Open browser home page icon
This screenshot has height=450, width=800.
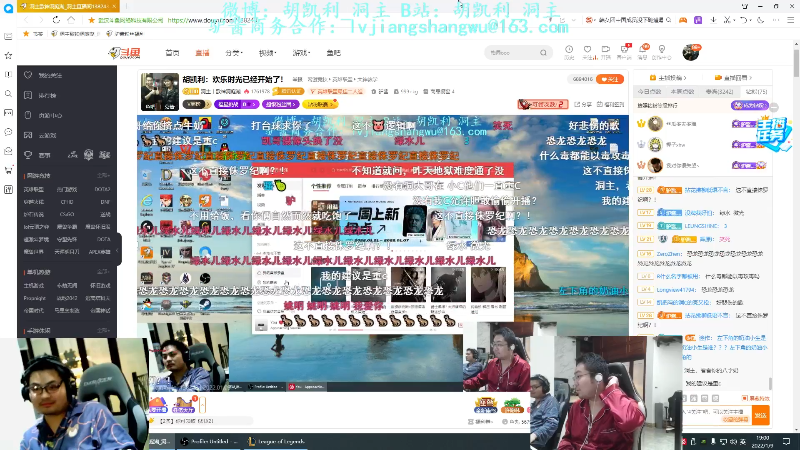click(71, 20)
